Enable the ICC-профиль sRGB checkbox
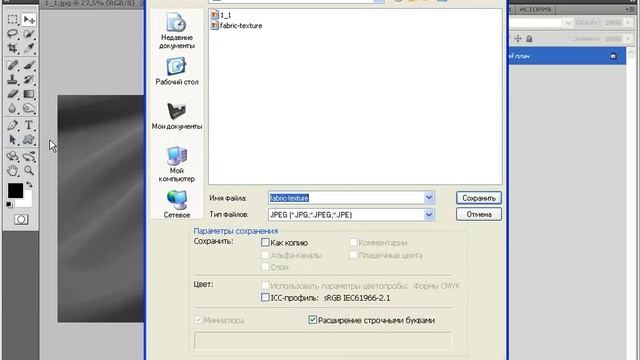640x360 pixels. coord(265,298)
